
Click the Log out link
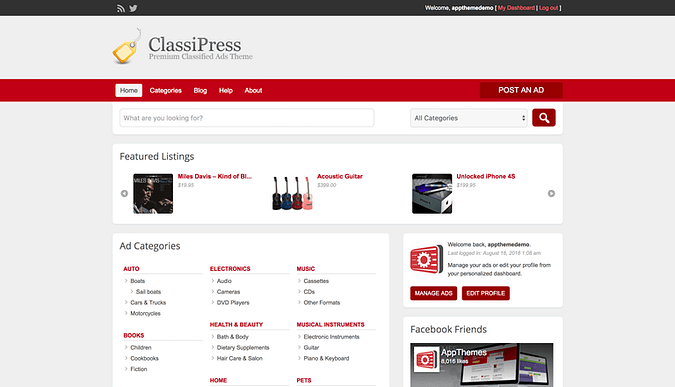tap(548, 8)
